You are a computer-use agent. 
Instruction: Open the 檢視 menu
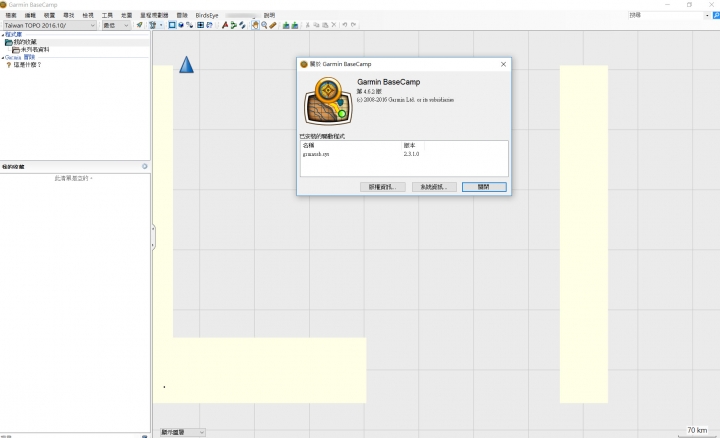click(88, 15)
